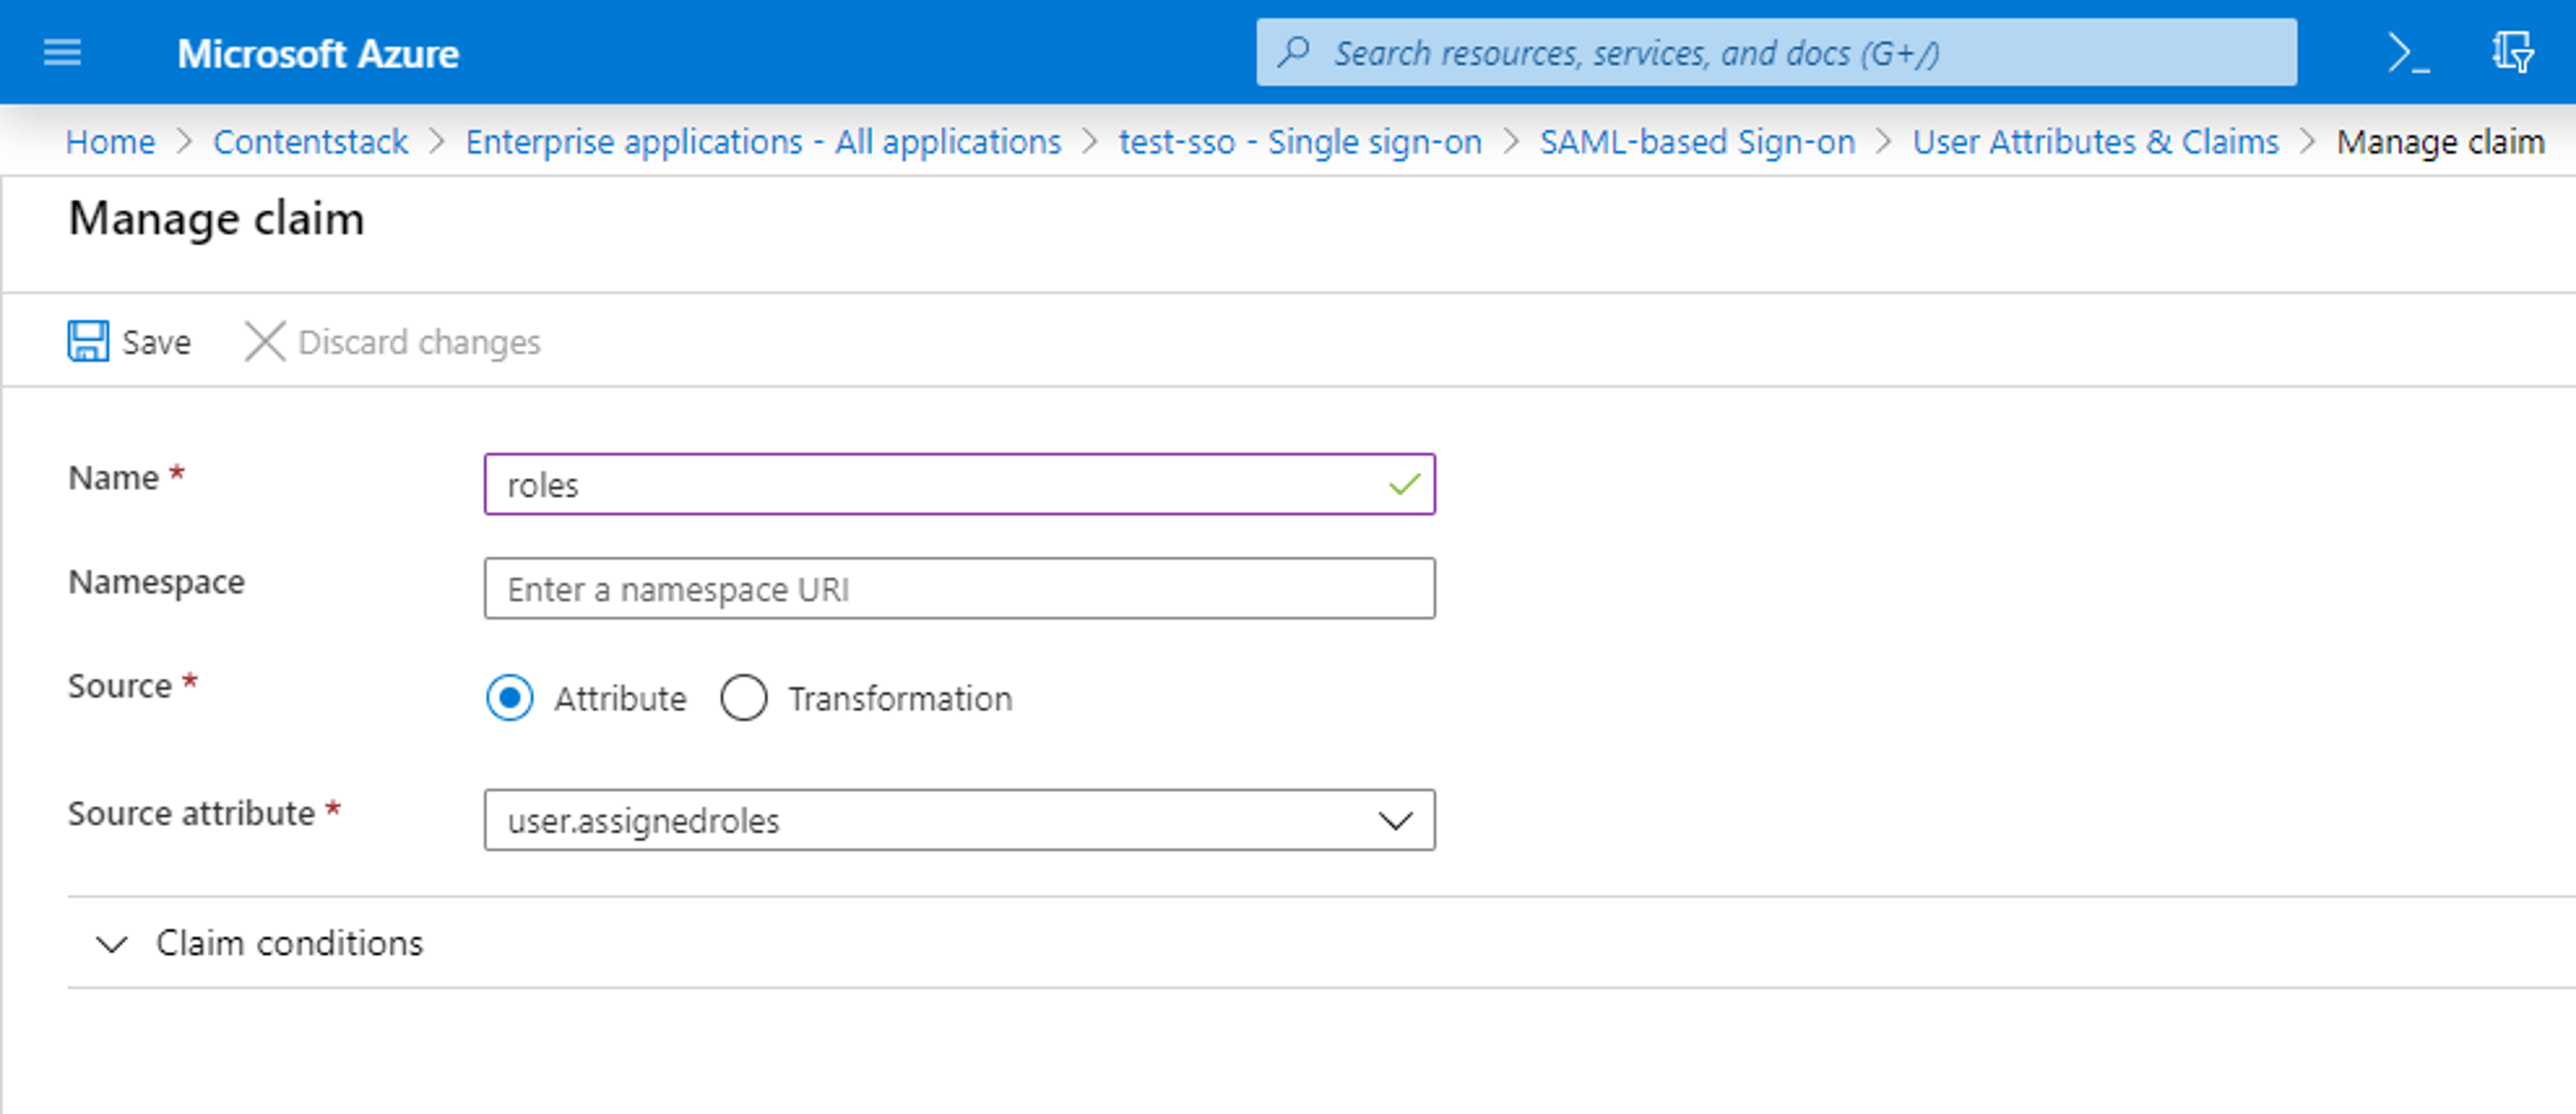2576x1114 pixels.
Task: Go to the test-sso - Single sign-on breadcrumb
Action: [1300, 142]
